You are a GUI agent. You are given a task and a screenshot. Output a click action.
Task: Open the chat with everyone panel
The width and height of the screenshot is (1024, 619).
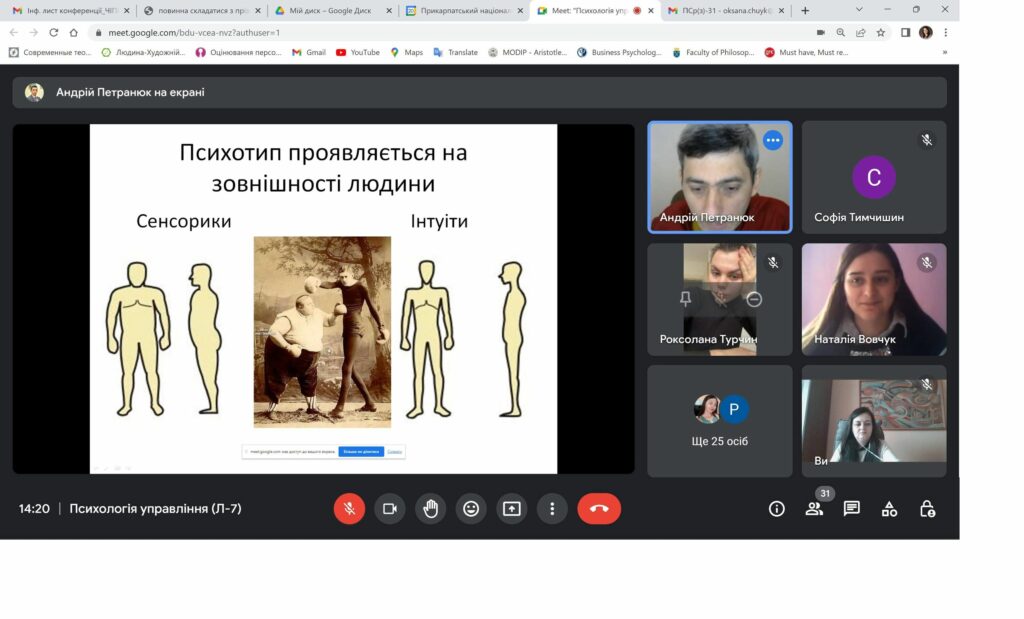[852, 509]
